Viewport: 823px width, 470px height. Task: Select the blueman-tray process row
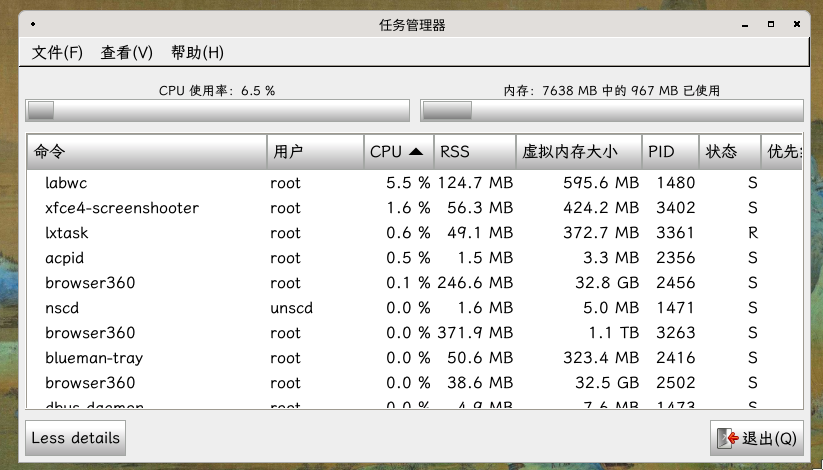coord(414,358)
